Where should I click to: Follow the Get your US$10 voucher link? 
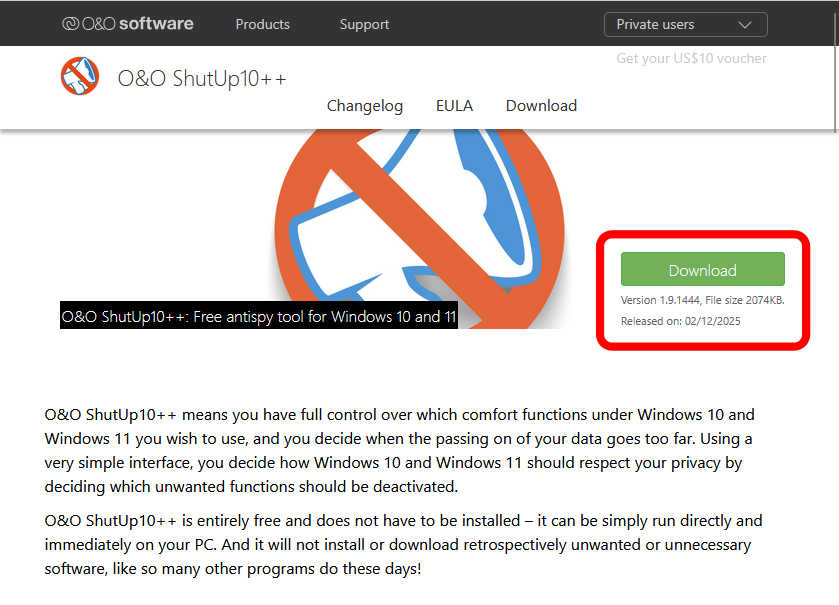[x=691, y=58]
